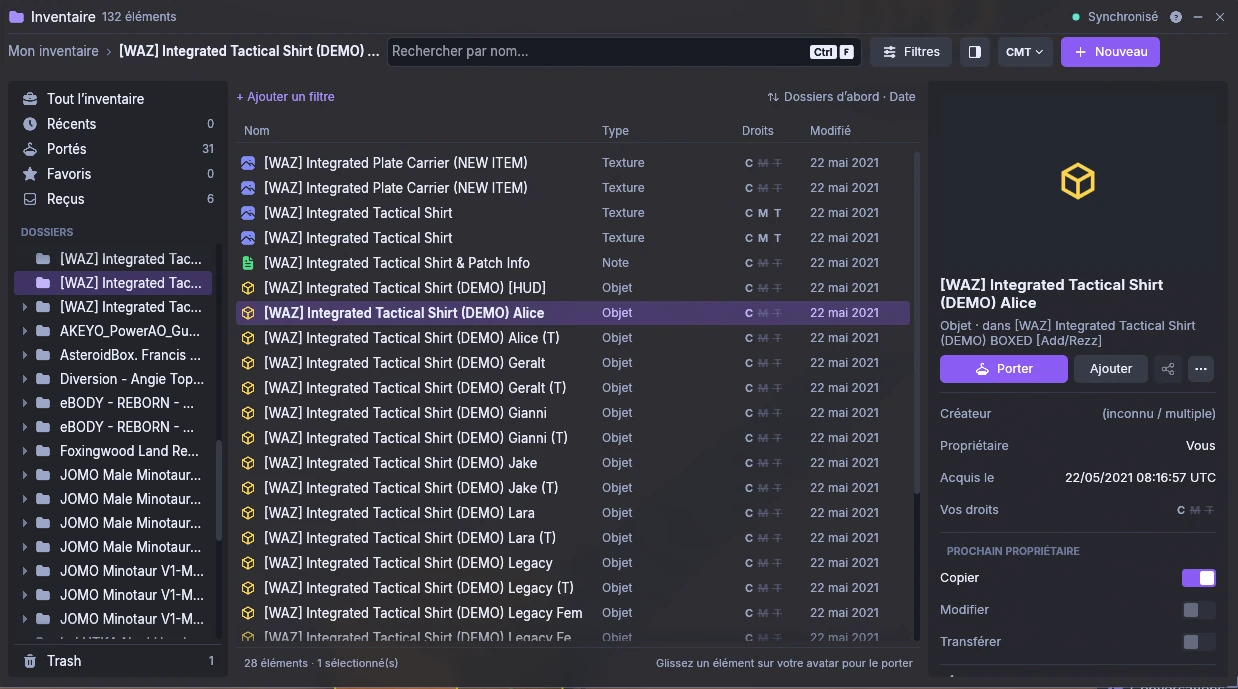Click the sort arrows icon beside Dossiers d'abord
The image size is (1238, 689).
(x=773, y=97)
